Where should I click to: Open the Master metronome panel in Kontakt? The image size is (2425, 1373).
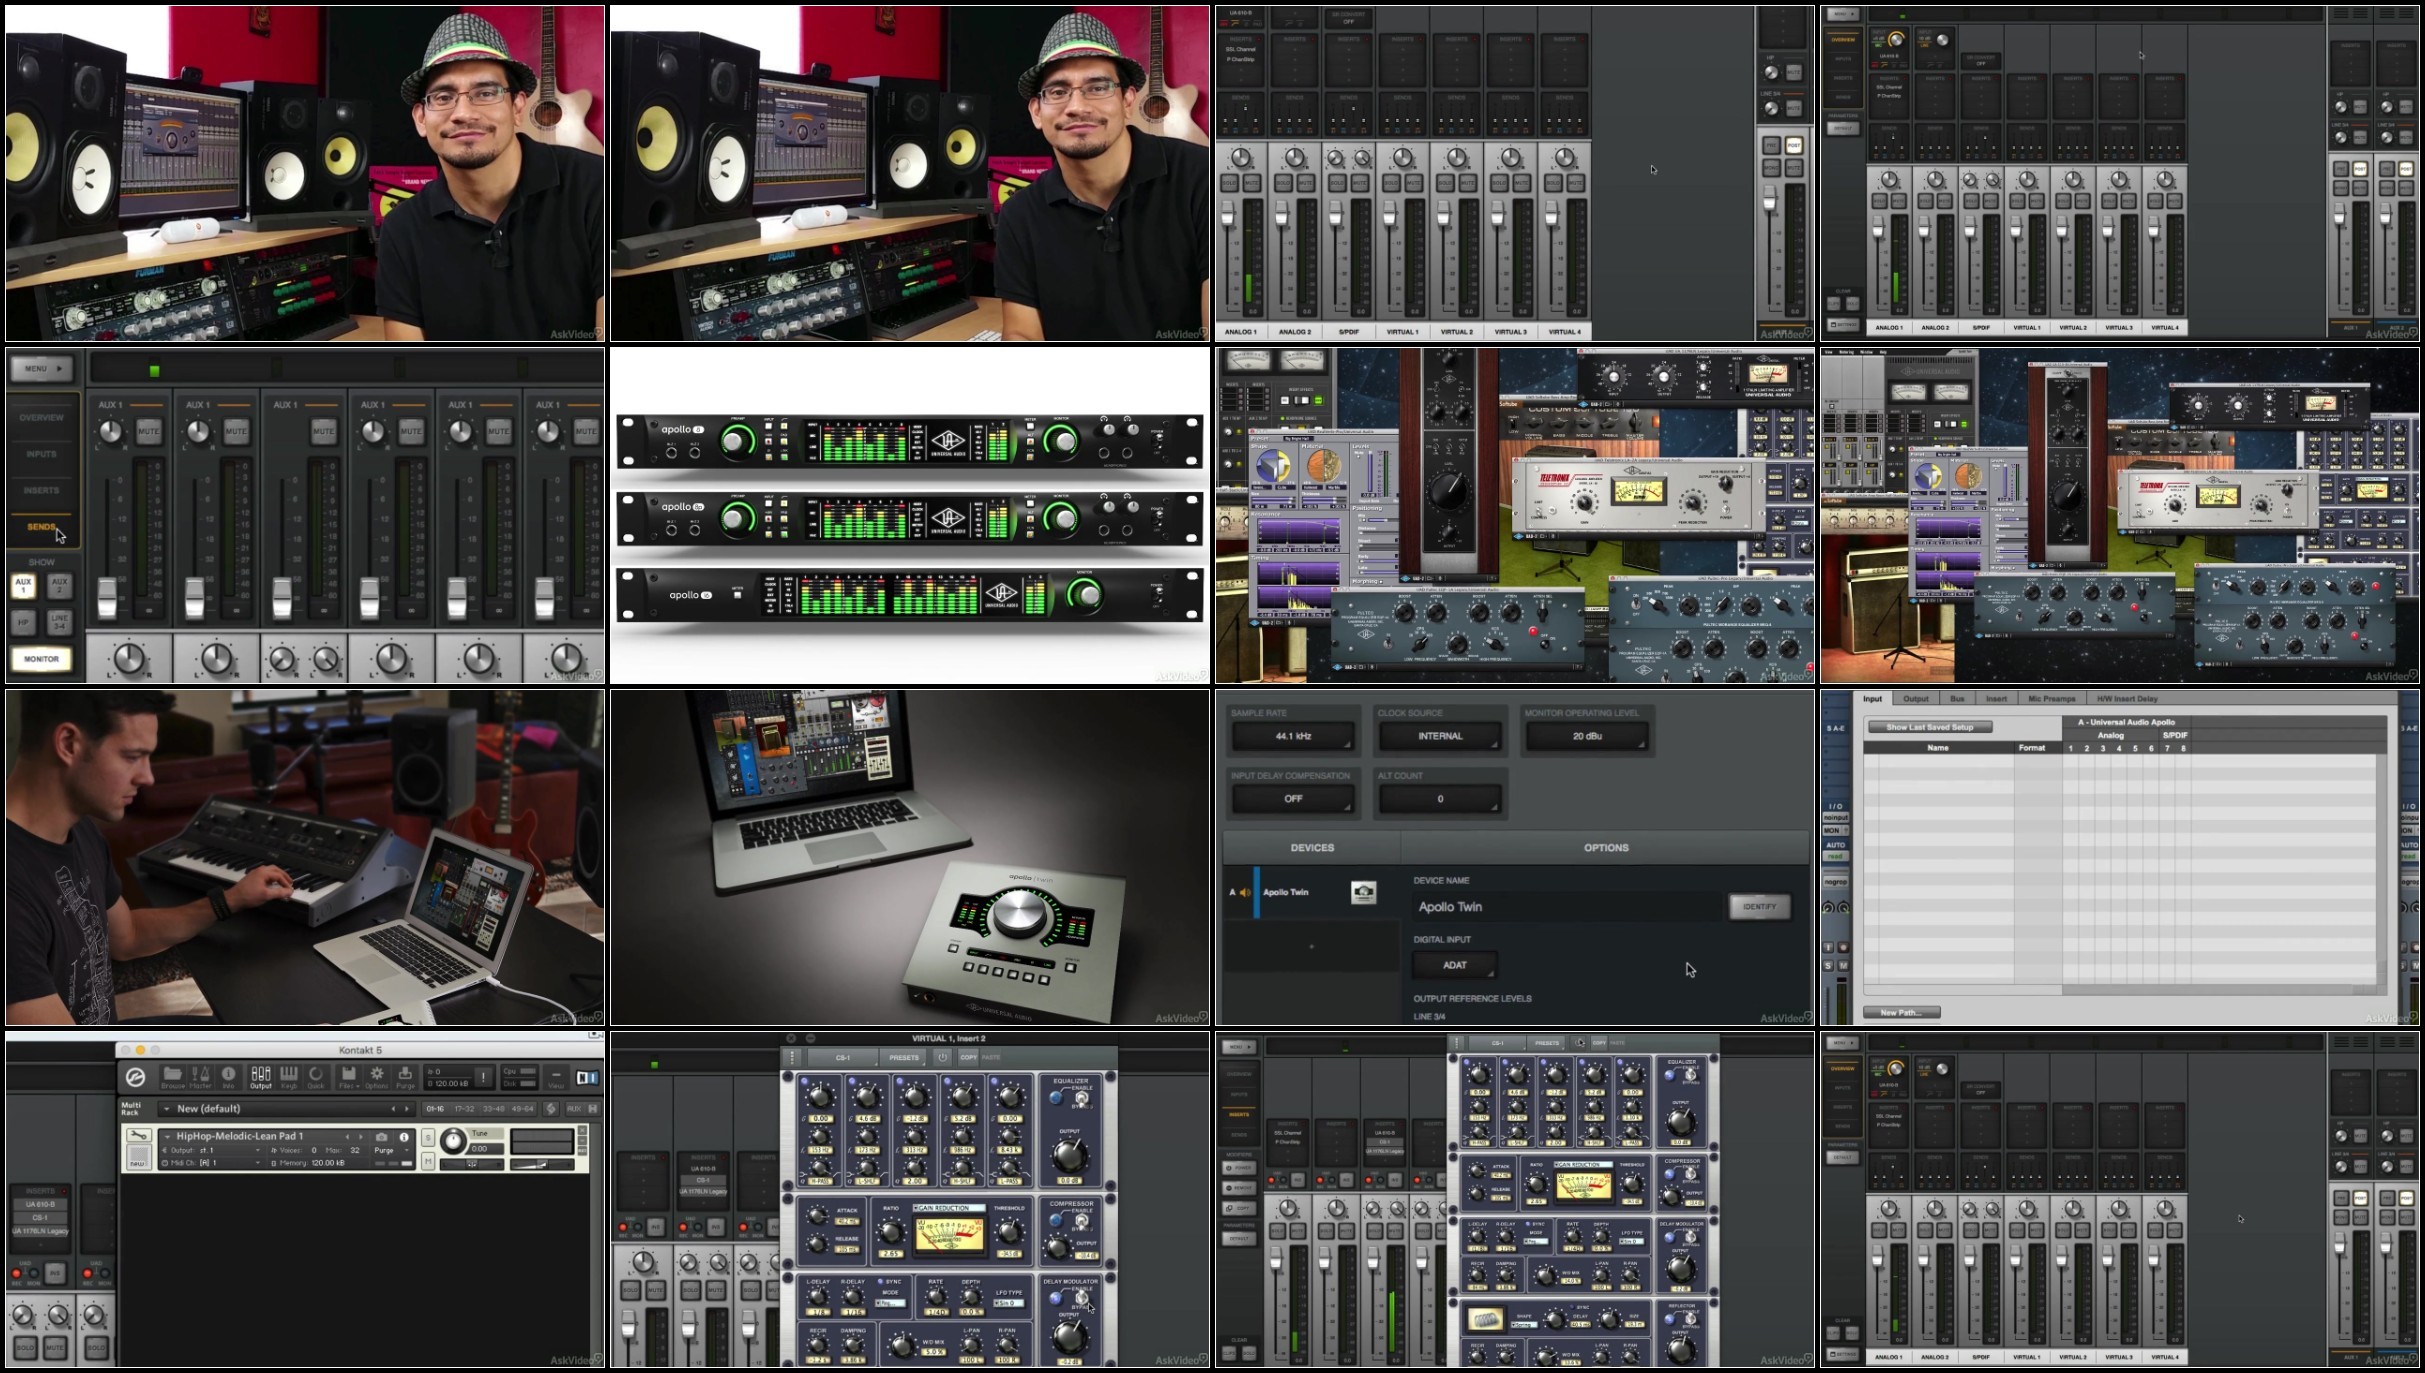(200, 1077)
